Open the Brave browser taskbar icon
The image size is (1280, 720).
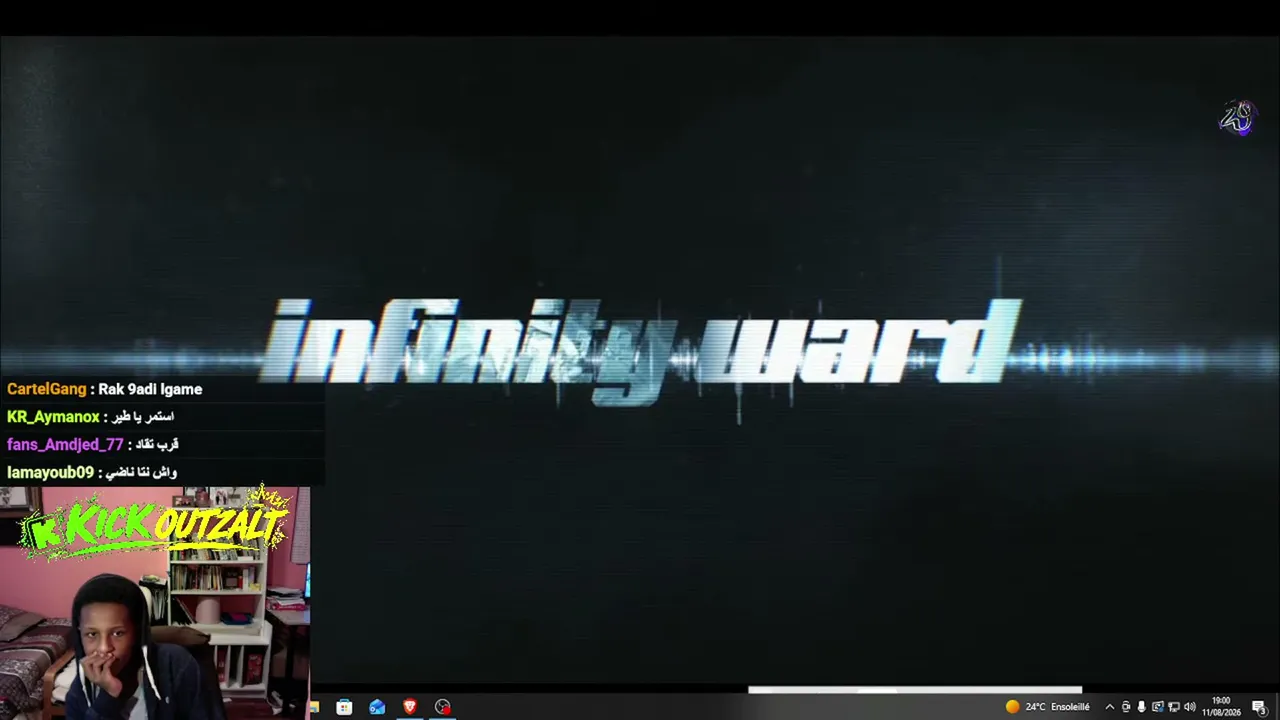pyautogui.click(x=410, y=707)
